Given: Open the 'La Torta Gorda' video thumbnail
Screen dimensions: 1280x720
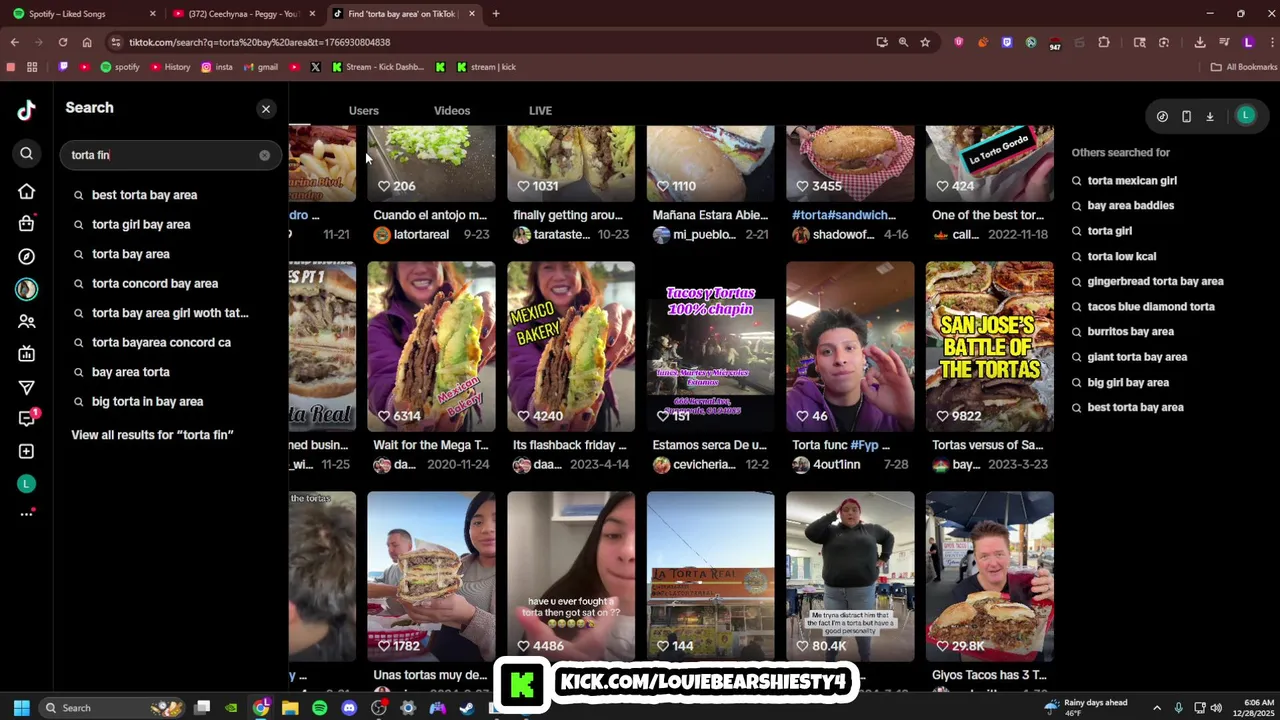Looking at the screenshot, I should click(x=989, y=163).
